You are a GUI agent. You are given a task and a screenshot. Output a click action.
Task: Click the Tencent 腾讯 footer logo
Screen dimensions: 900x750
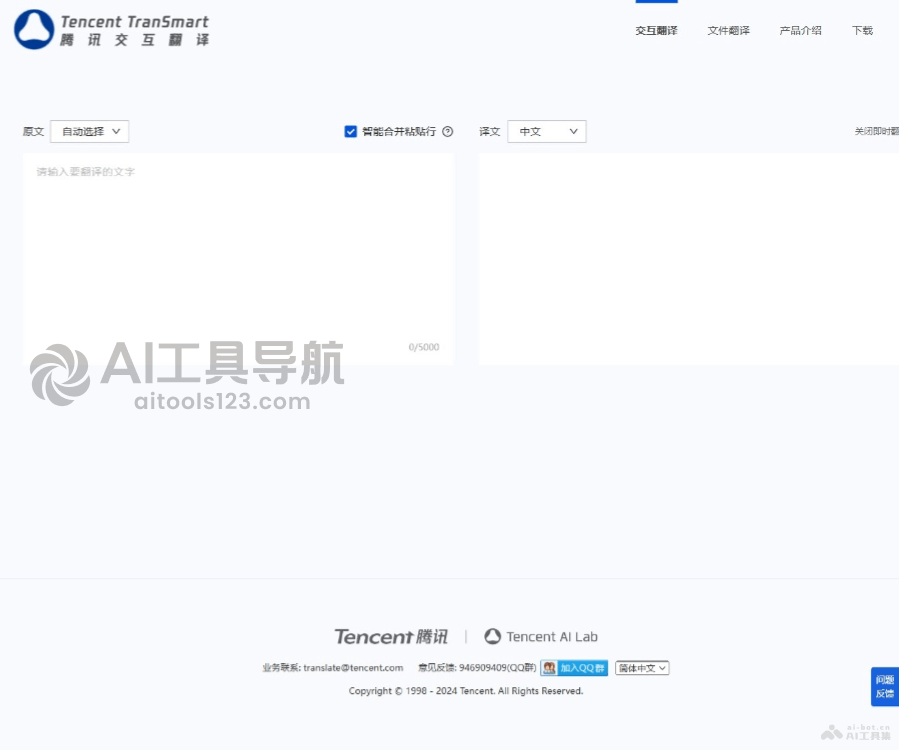point(391,636)
